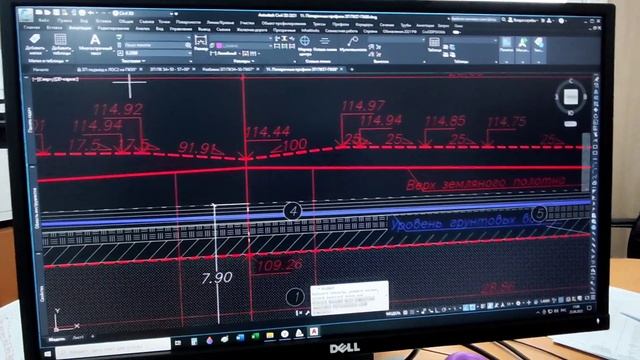Switch to the Лист1 layout tab

[78, 338]
